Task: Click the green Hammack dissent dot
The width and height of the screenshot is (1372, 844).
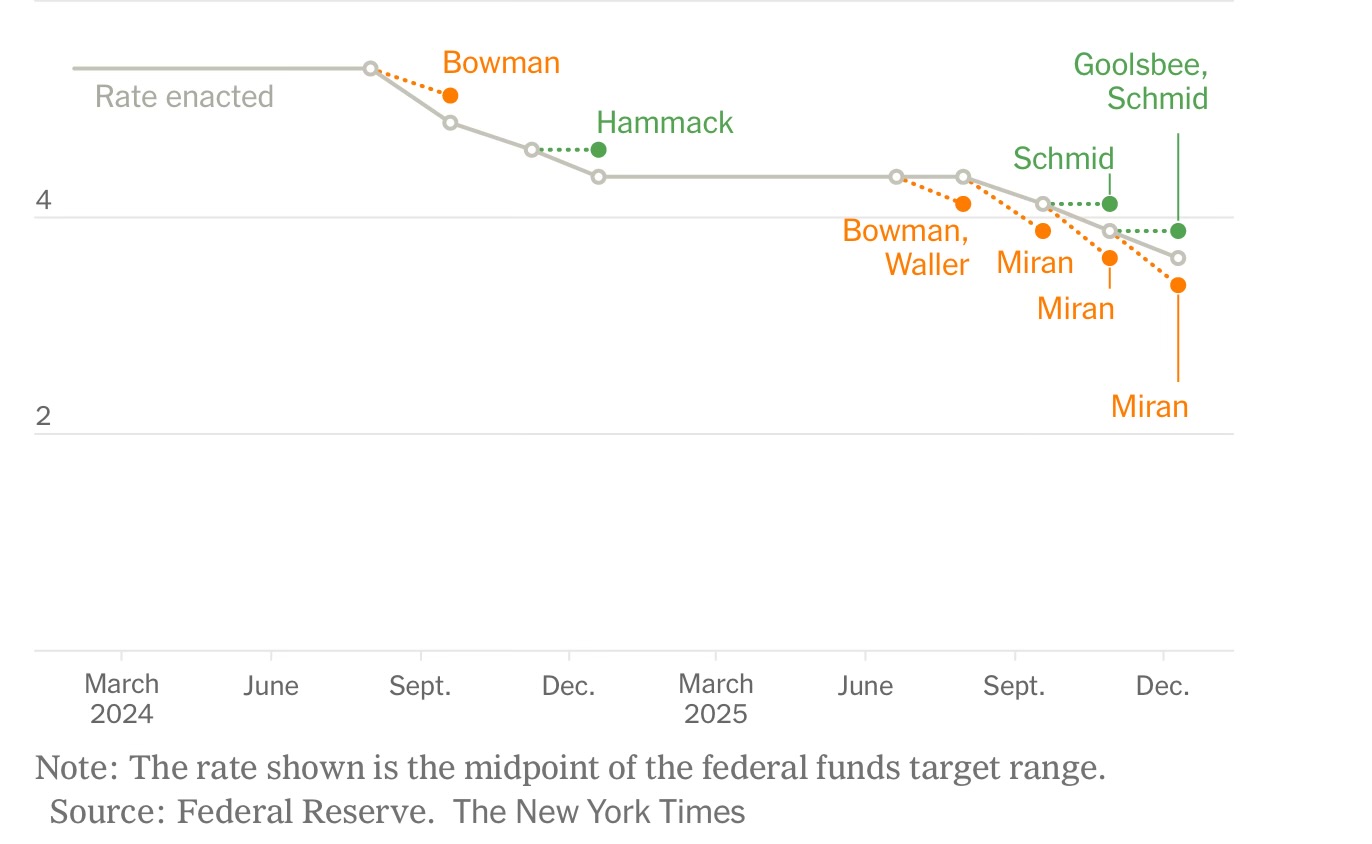Action: [x=598, y=150]
